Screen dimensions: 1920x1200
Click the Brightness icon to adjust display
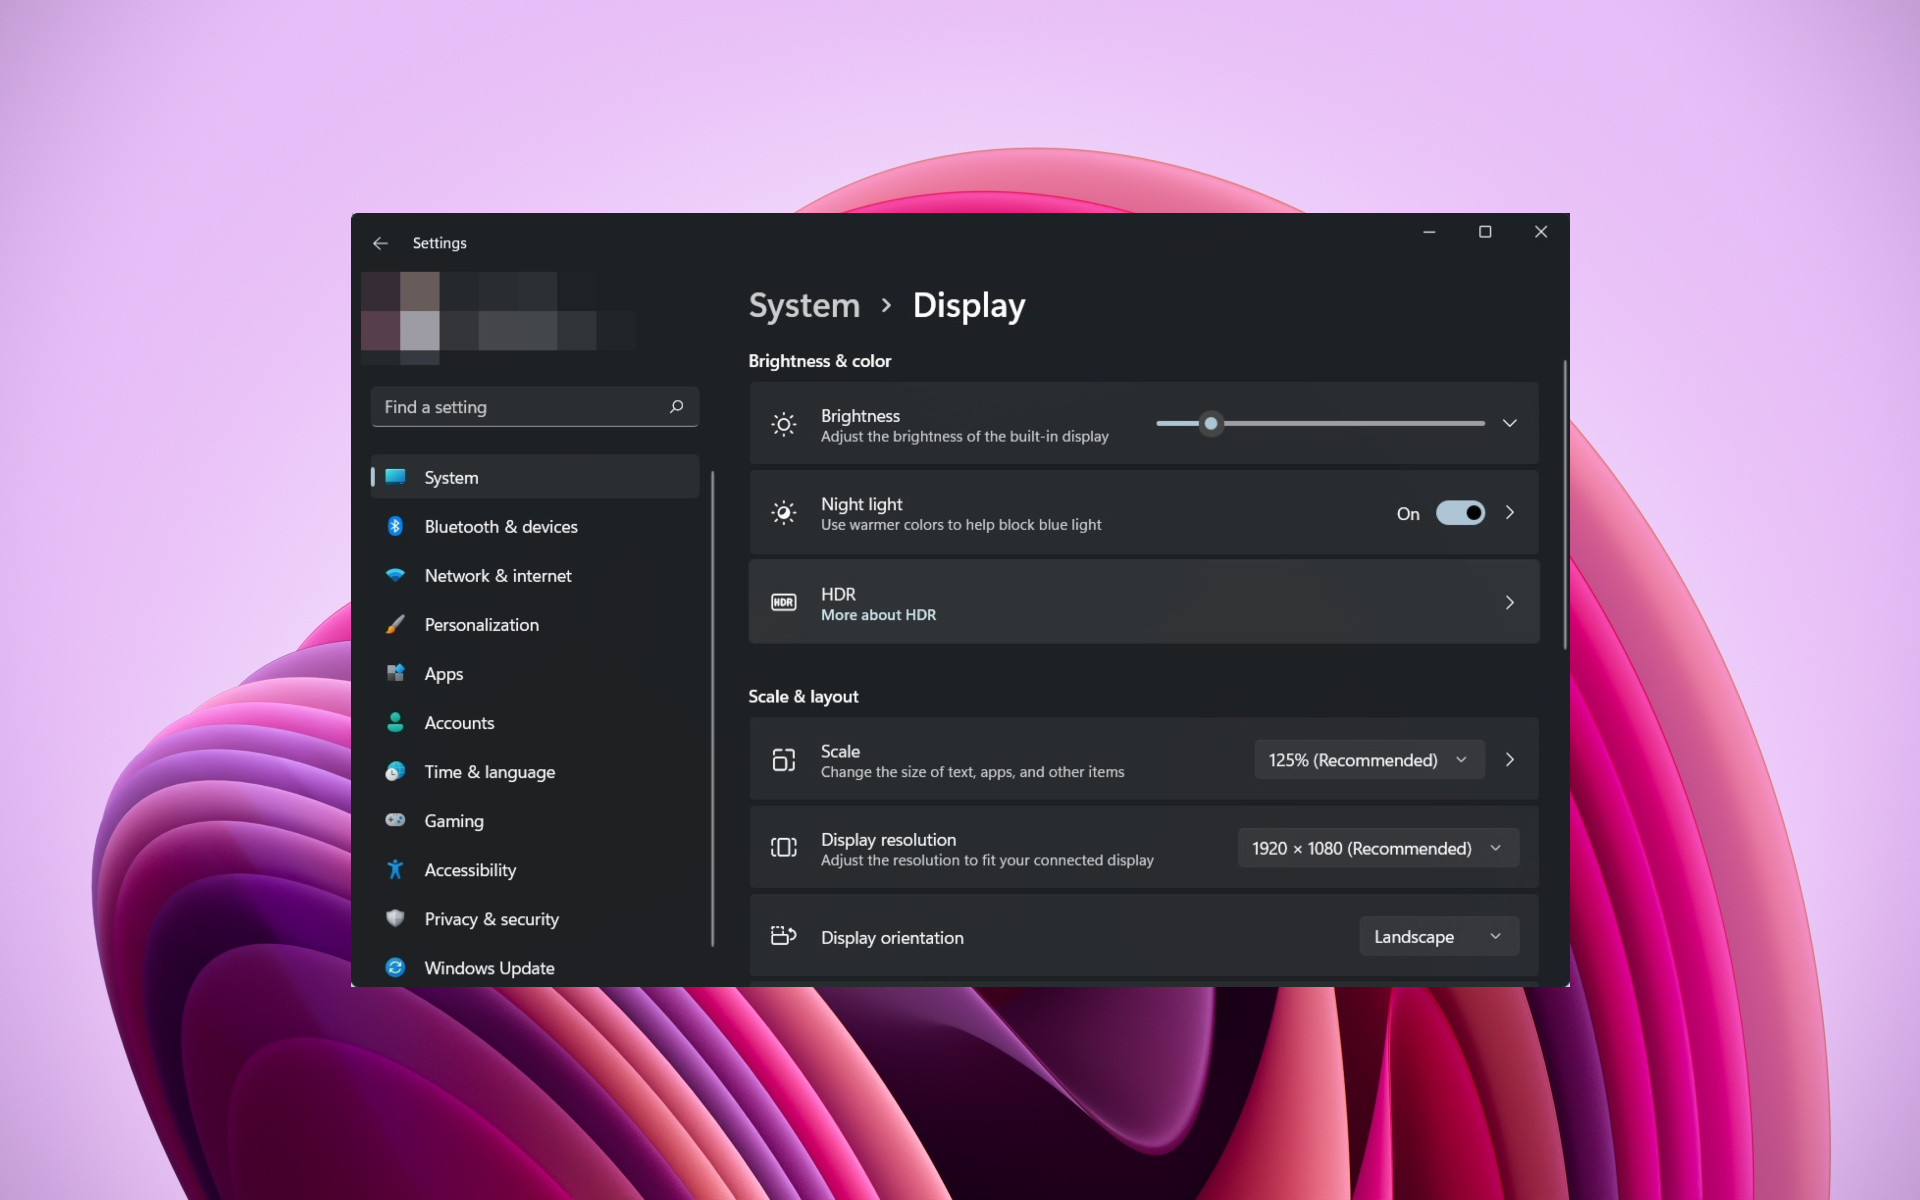(782, 424)
